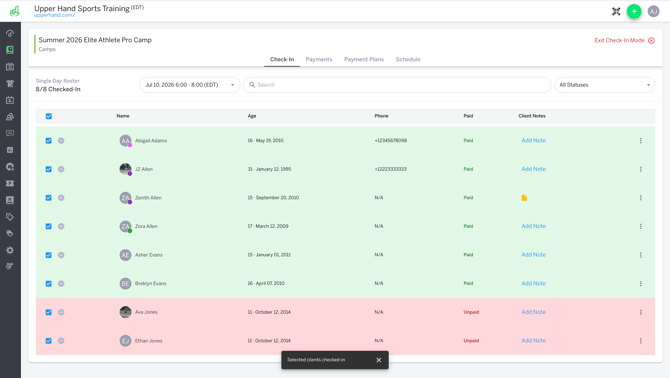Click Add Note for Abigail Adams
The image size is (670, 378).
[533, 141]
